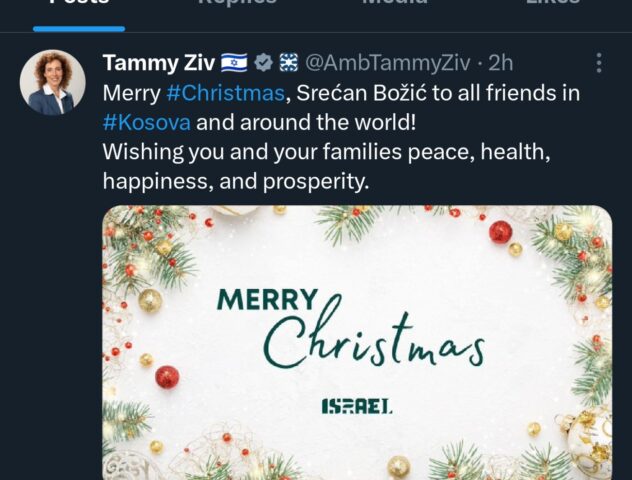Open the #Kosova hashtag link
632x480 pixels.
[147, 123]
